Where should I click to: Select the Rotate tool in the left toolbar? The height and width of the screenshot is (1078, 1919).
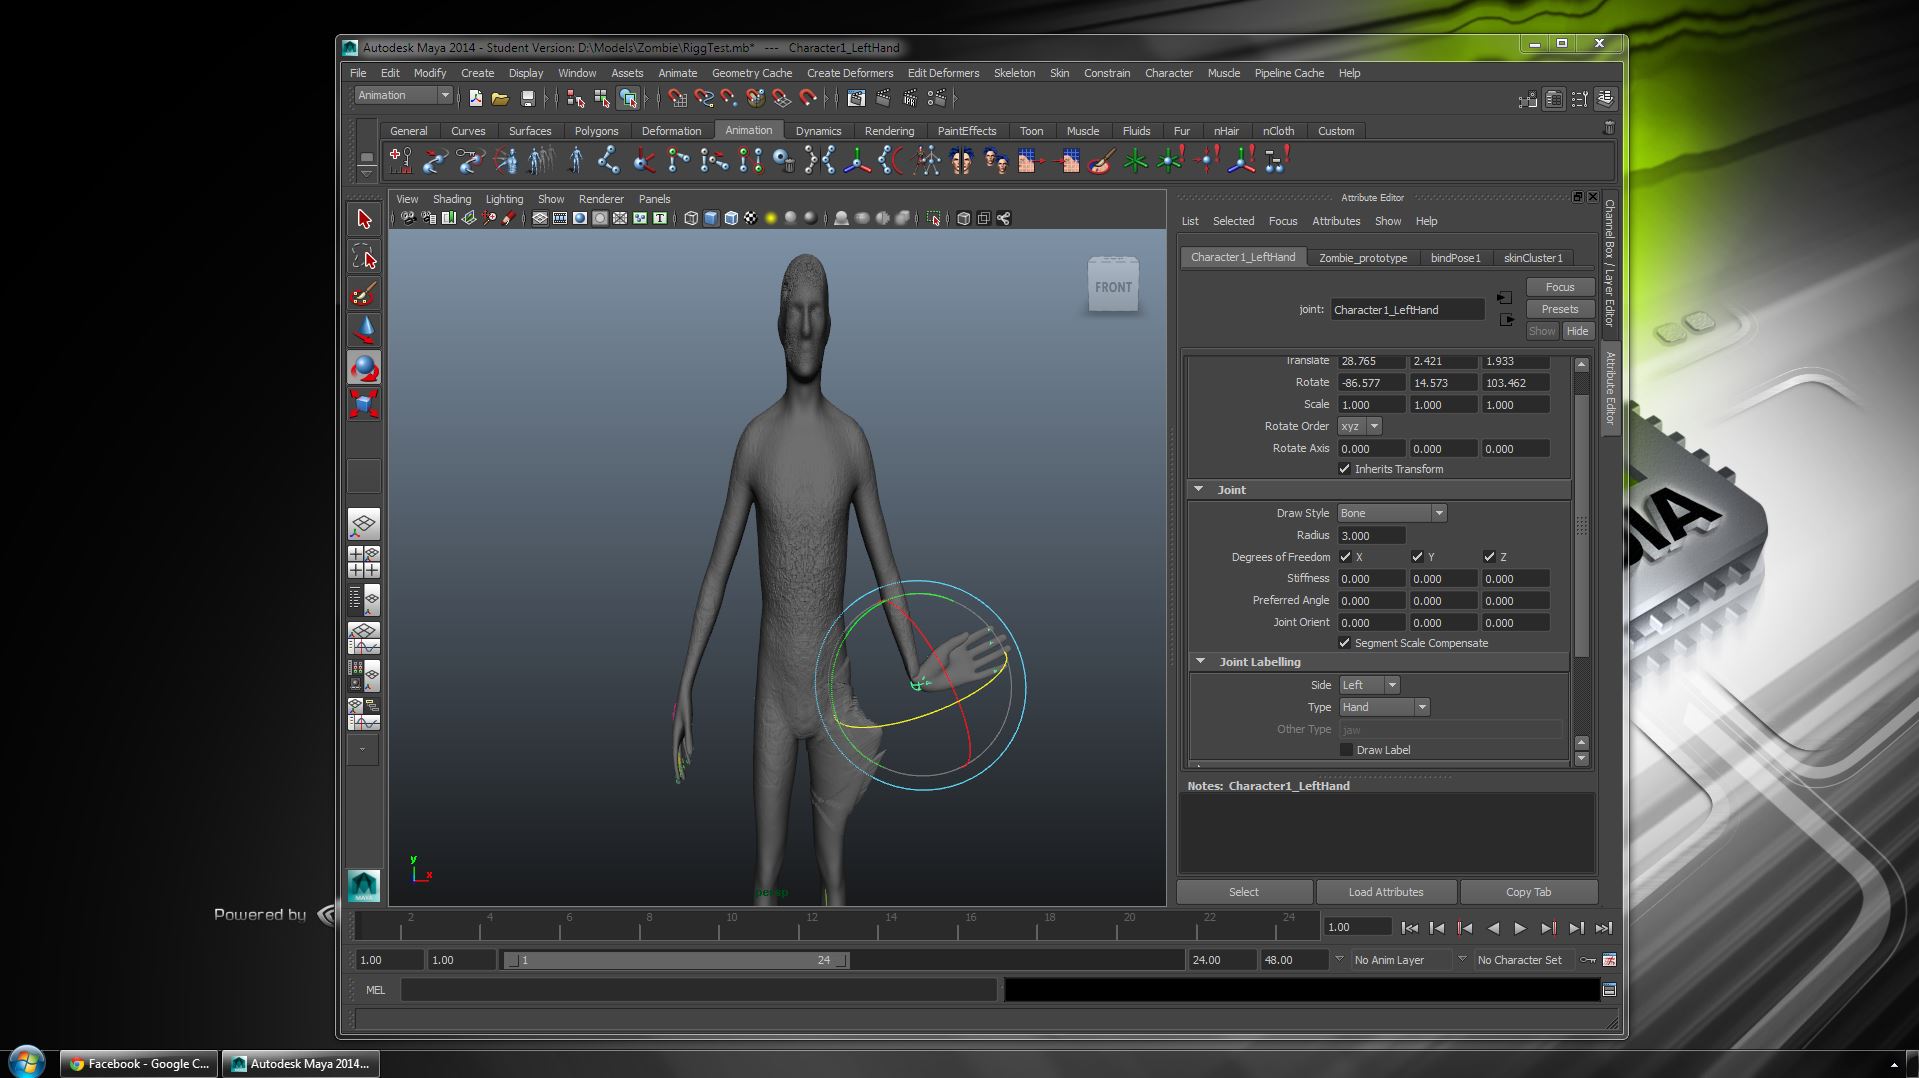(x=364, y=369)
